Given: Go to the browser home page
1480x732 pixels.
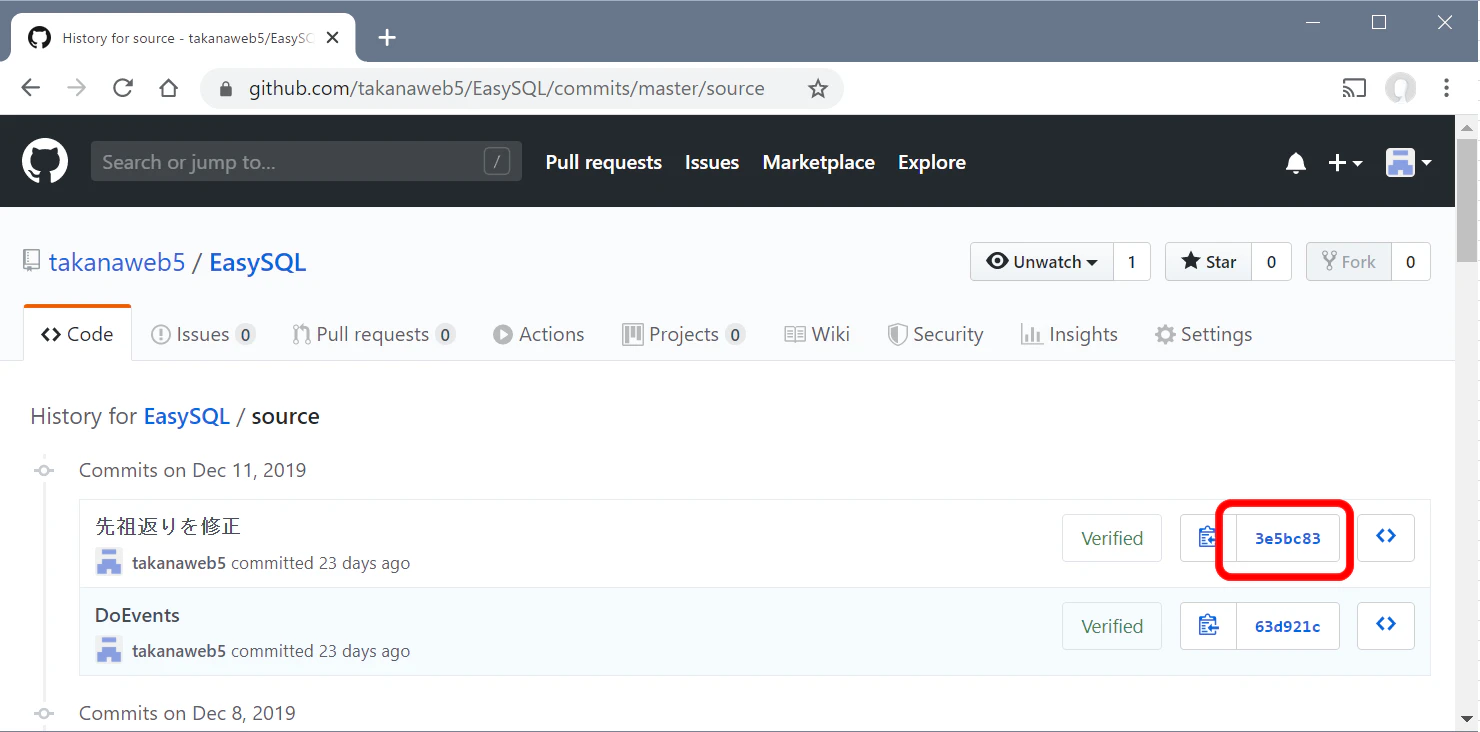Looking at the screenshot, I should 169,88.
